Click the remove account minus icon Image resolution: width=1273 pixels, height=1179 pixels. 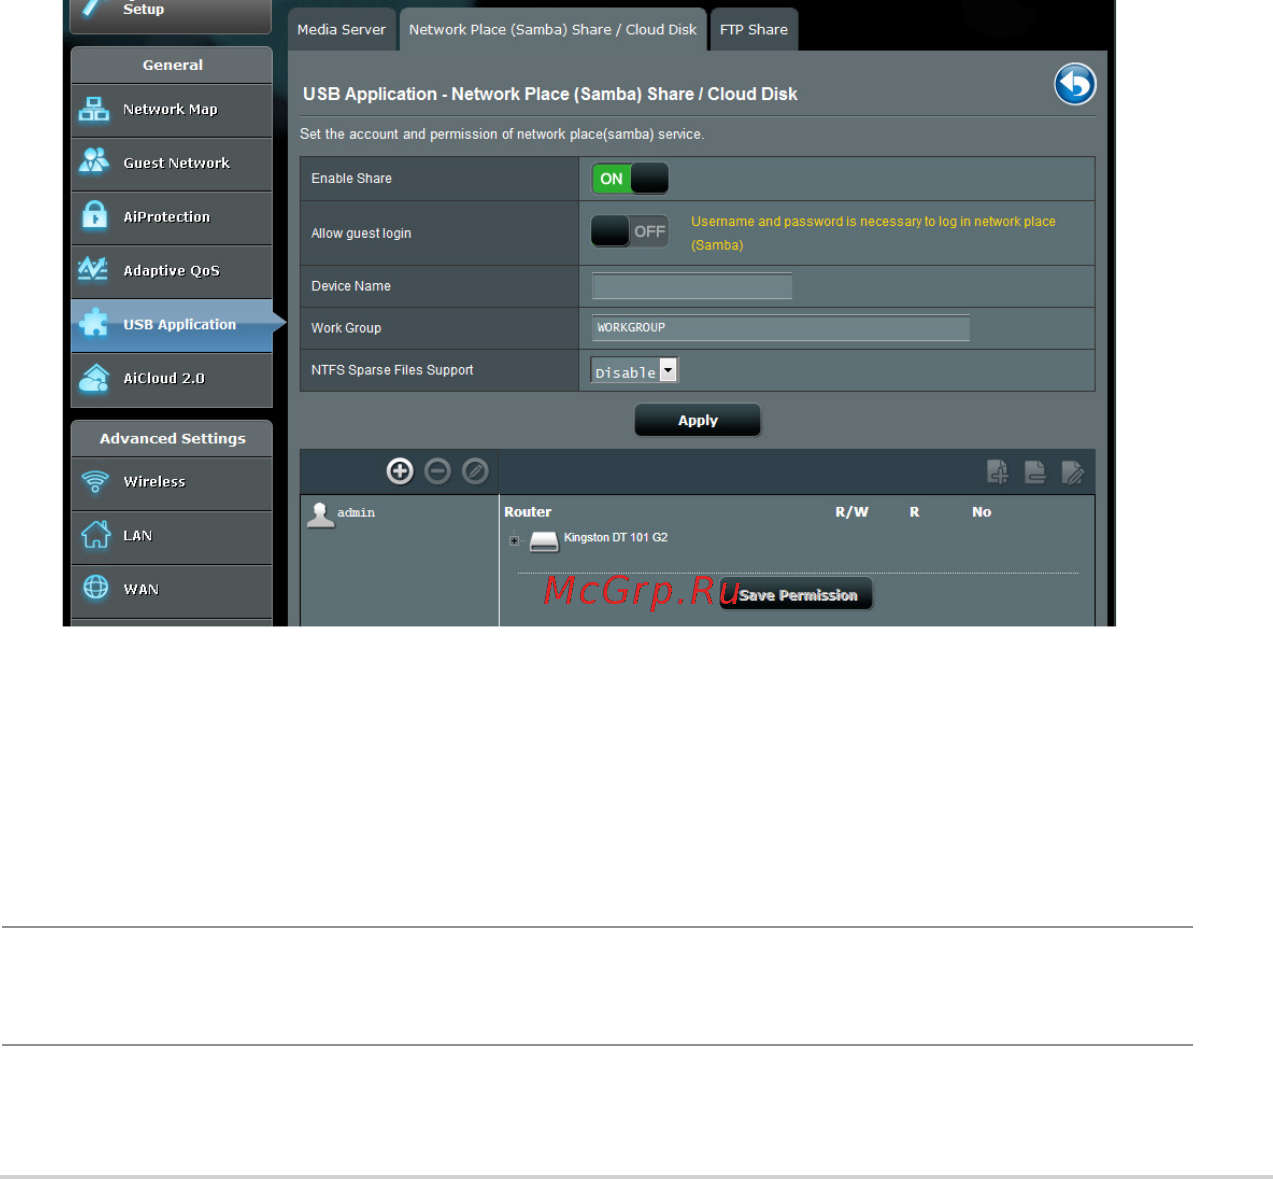pos(437,471)
